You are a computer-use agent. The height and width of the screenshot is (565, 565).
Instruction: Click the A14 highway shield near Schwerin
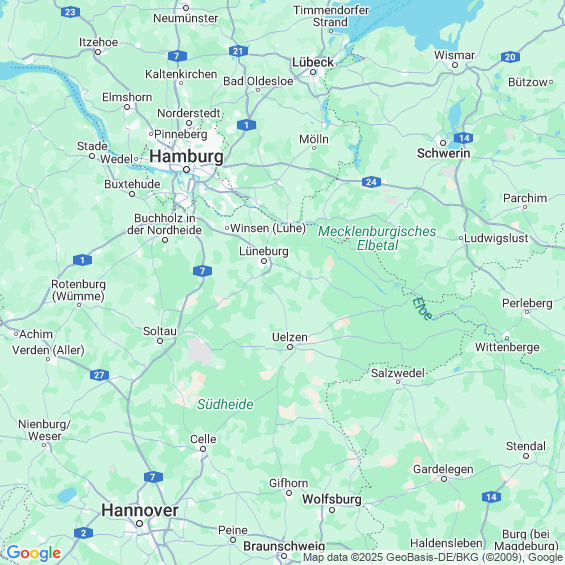pyautogui.click(x=463, y=138)
